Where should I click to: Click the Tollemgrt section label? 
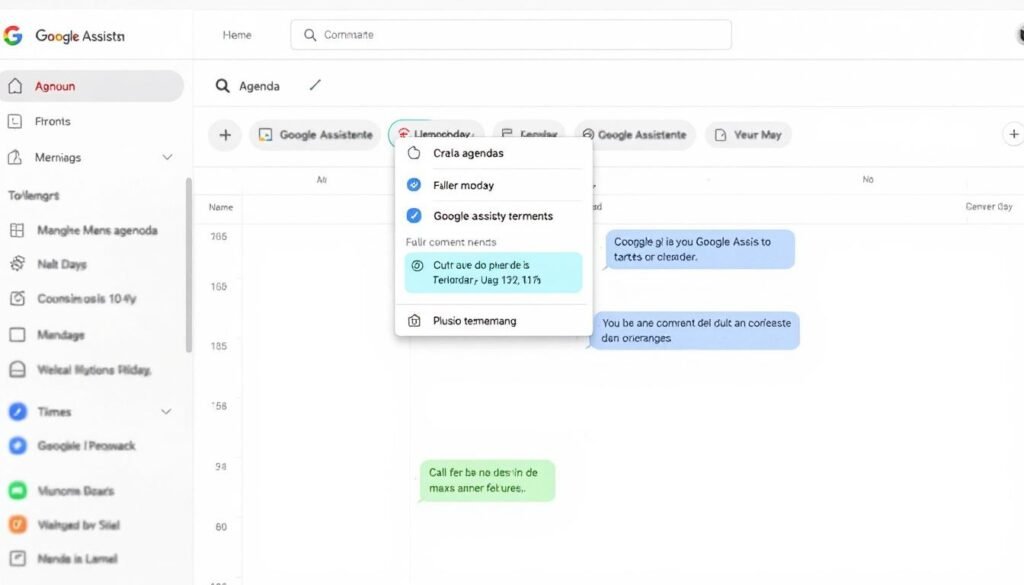coord(33,195)
